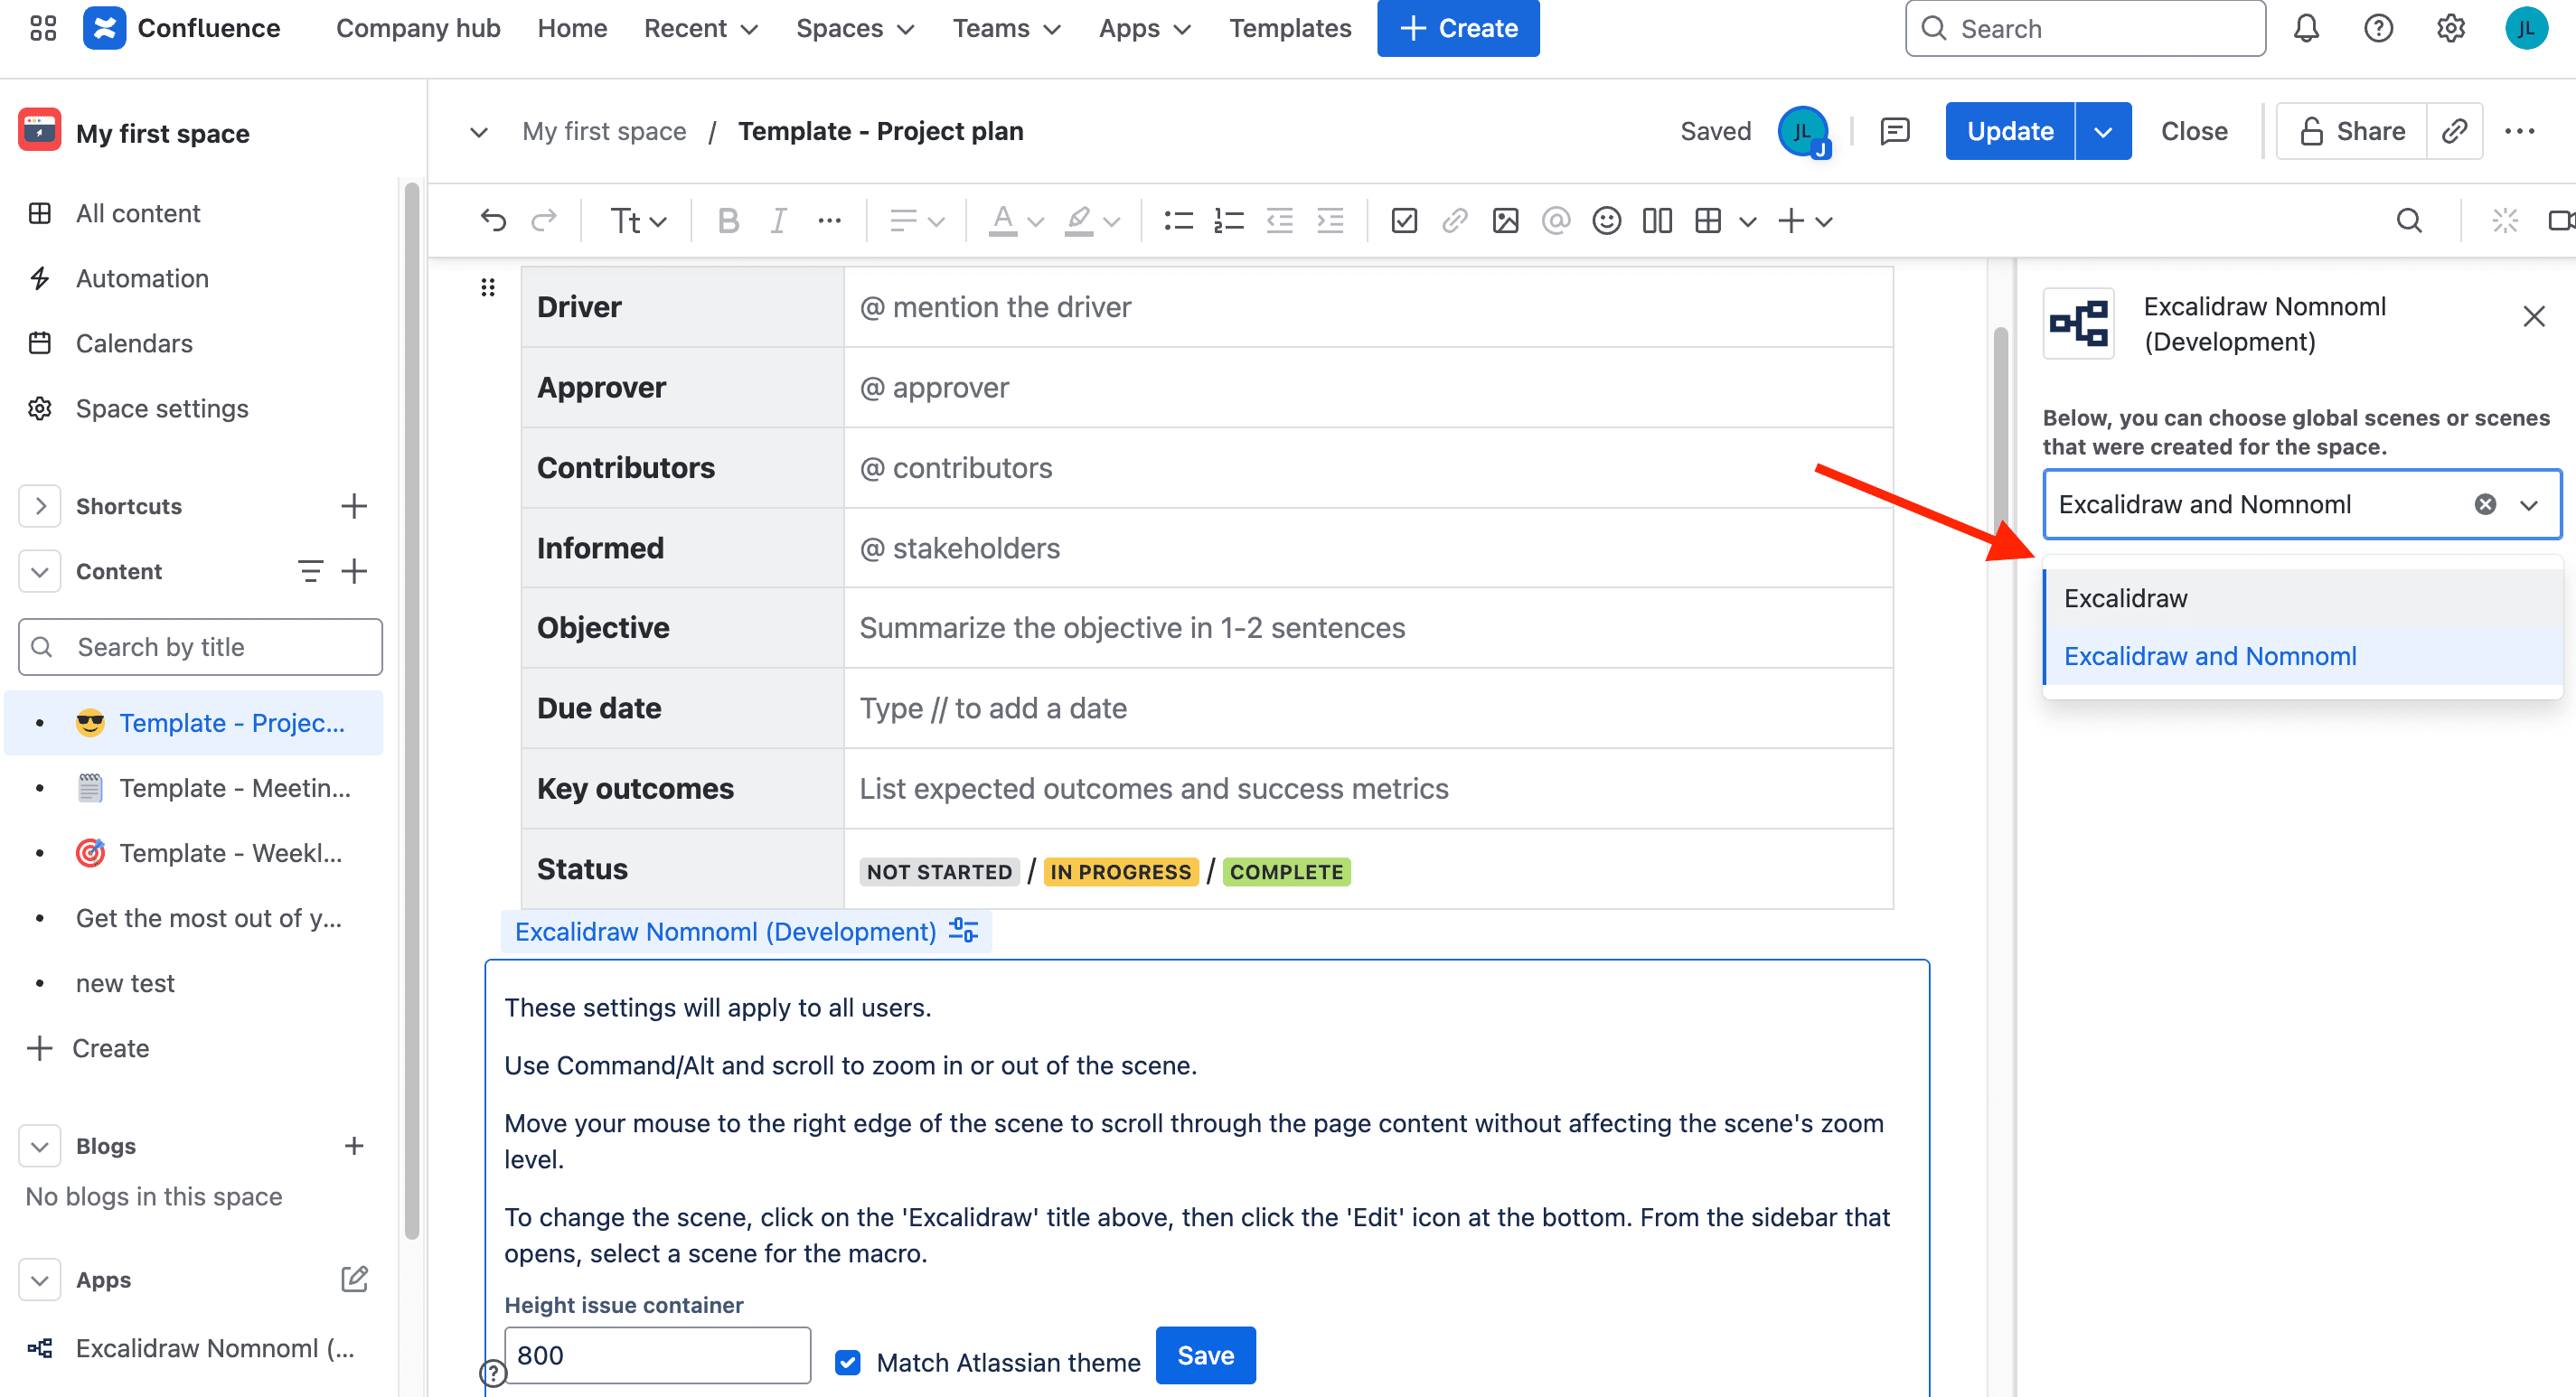2576x1397 pixels.
Task: Expand the Shortcuts section
Action: coord(39,506)
